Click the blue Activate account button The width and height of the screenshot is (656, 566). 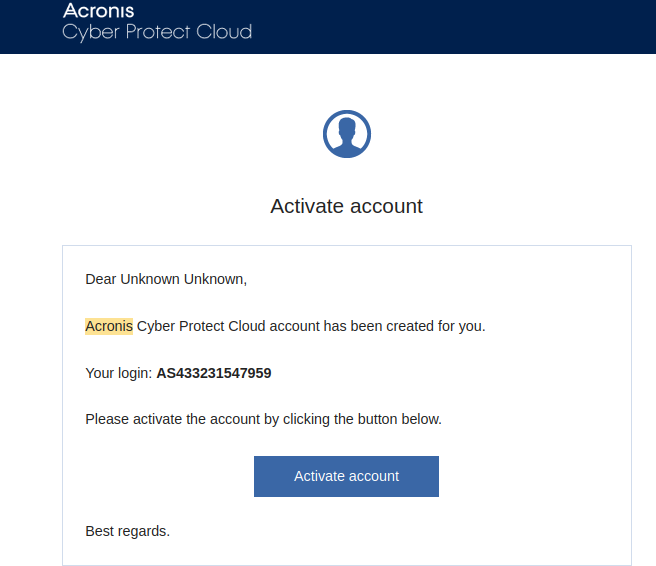346,476
